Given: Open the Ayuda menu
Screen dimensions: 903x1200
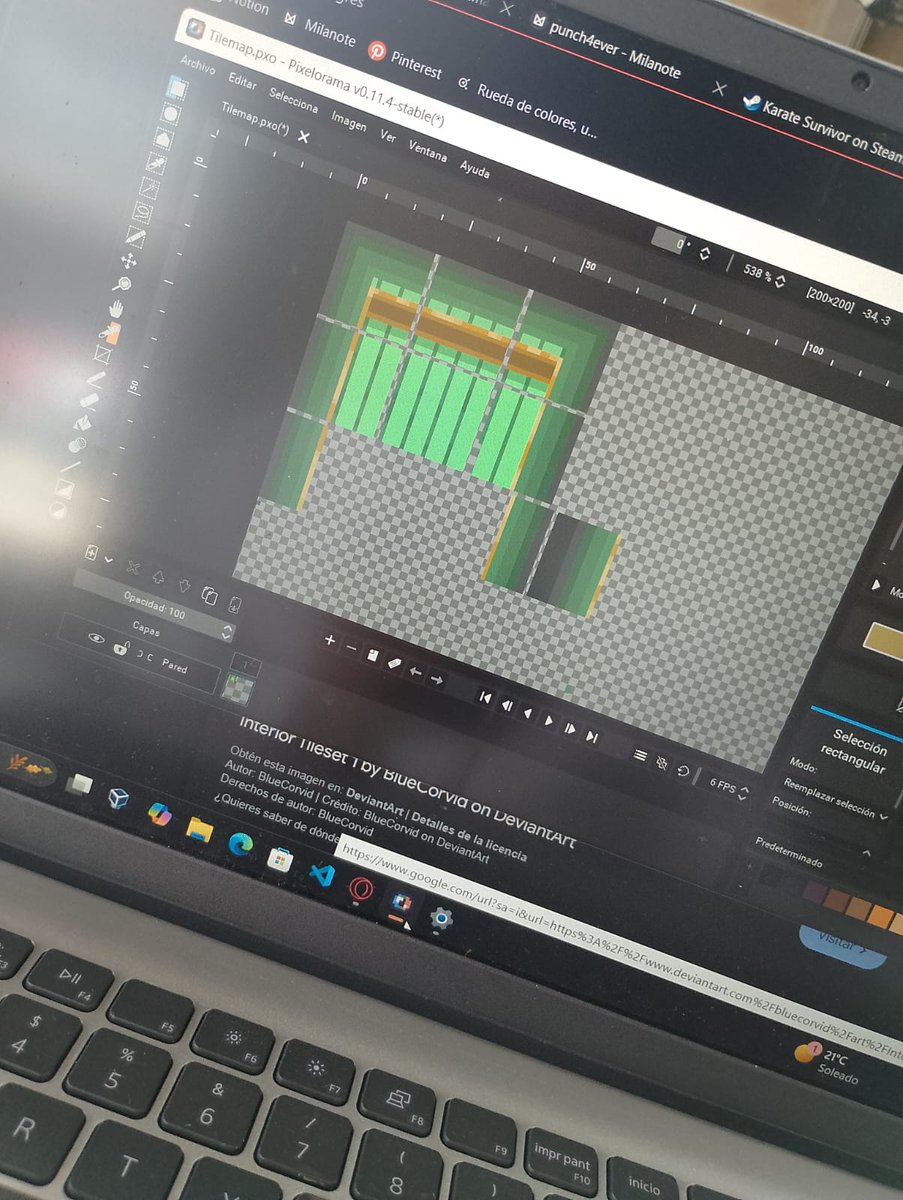Looking at the screenshot, I should pyautogui.click(x=474, y=170).
